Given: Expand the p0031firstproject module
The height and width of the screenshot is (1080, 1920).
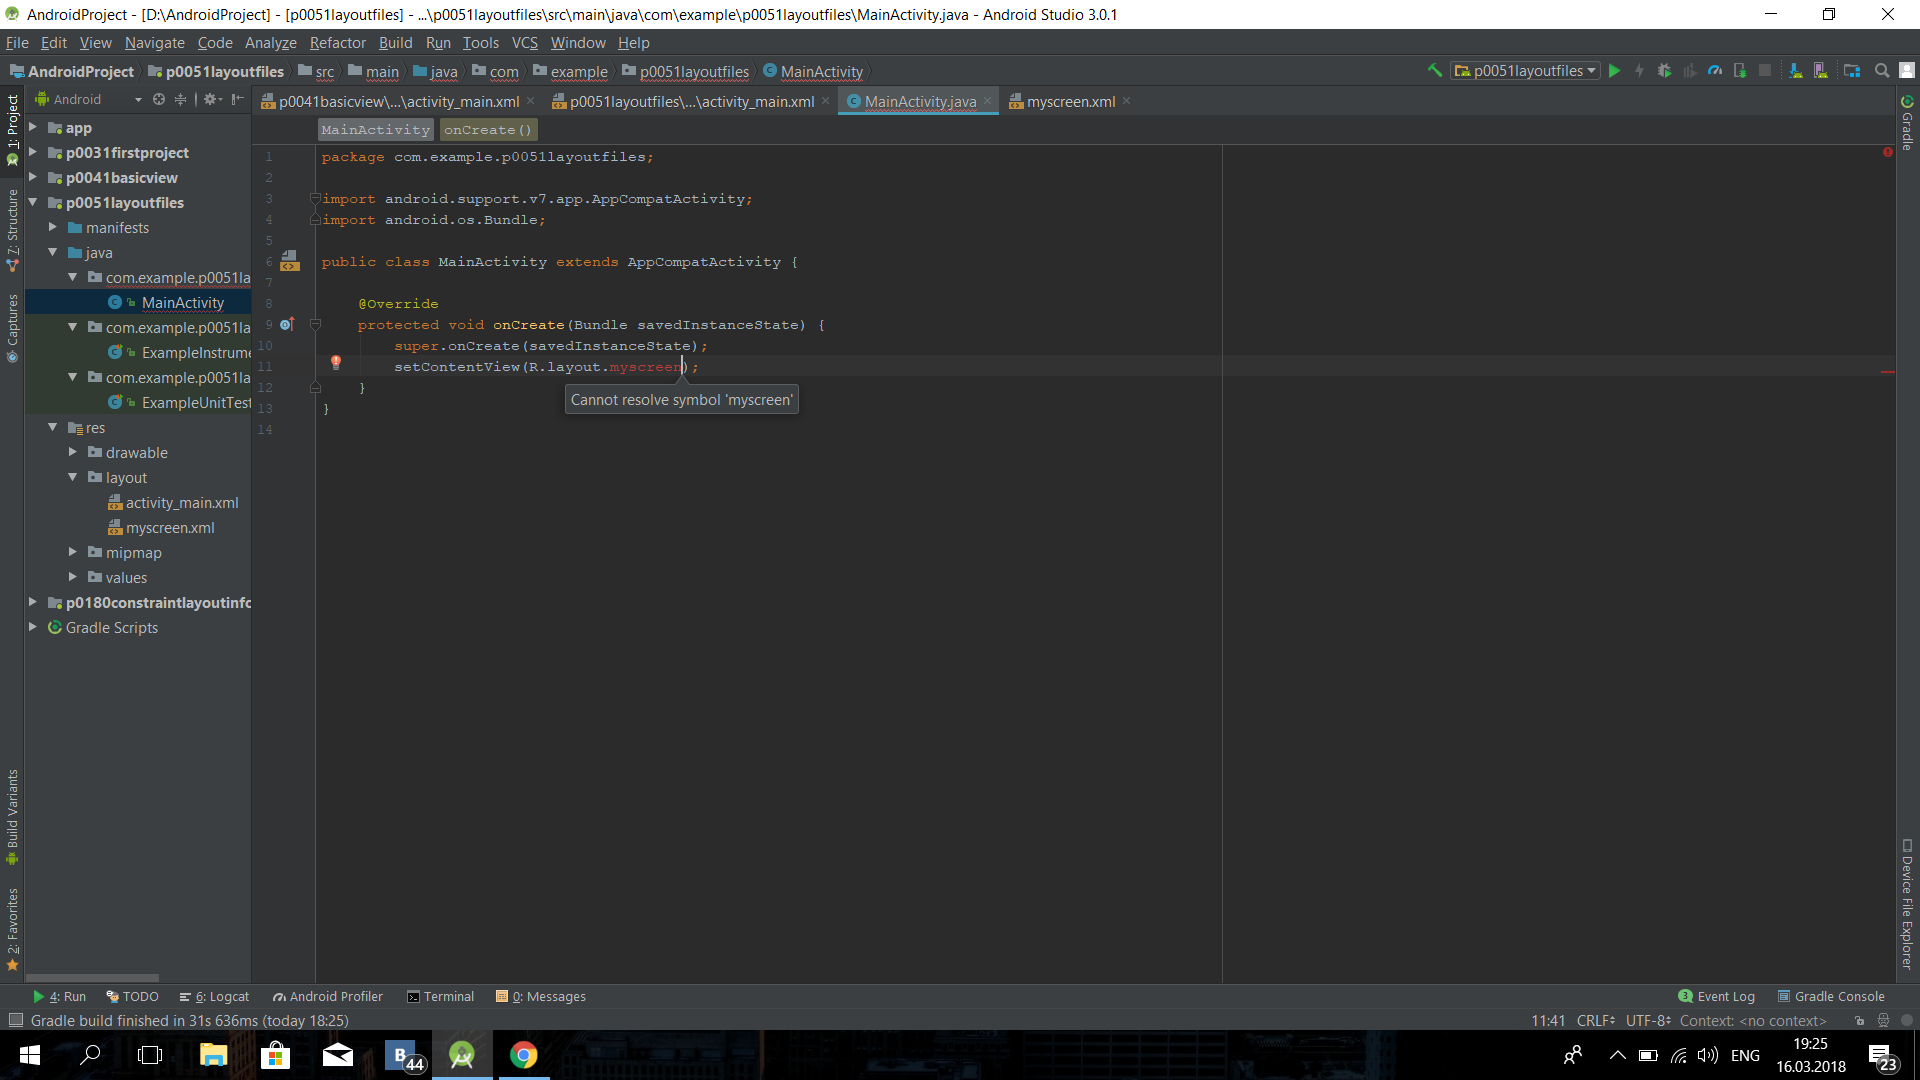Looking at the screenshot, I should pos(33,152).
